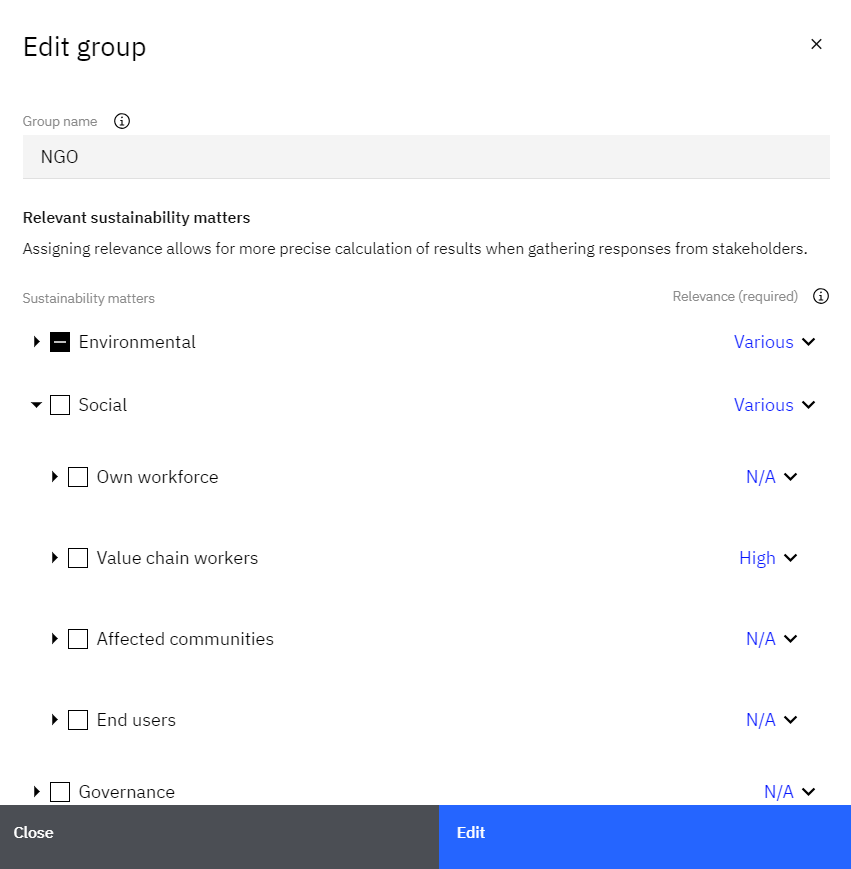Select the Social label text

pyautogui.click(x=102, y=405)
